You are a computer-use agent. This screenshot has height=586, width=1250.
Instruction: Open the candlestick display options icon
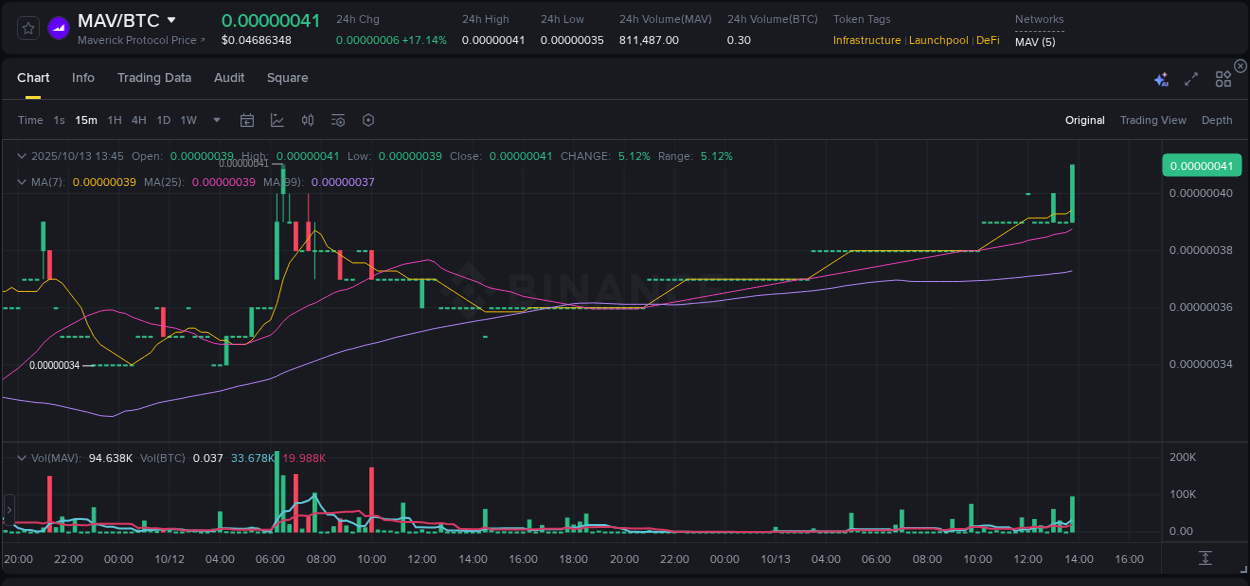pyautogui.click(x=307, y=120)
